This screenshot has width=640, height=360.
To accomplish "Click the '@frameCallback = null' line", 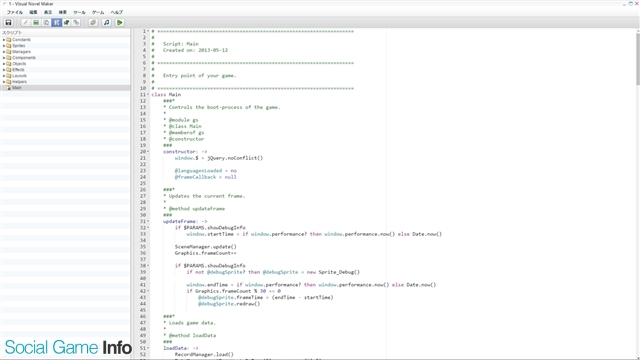I will 206,177.
